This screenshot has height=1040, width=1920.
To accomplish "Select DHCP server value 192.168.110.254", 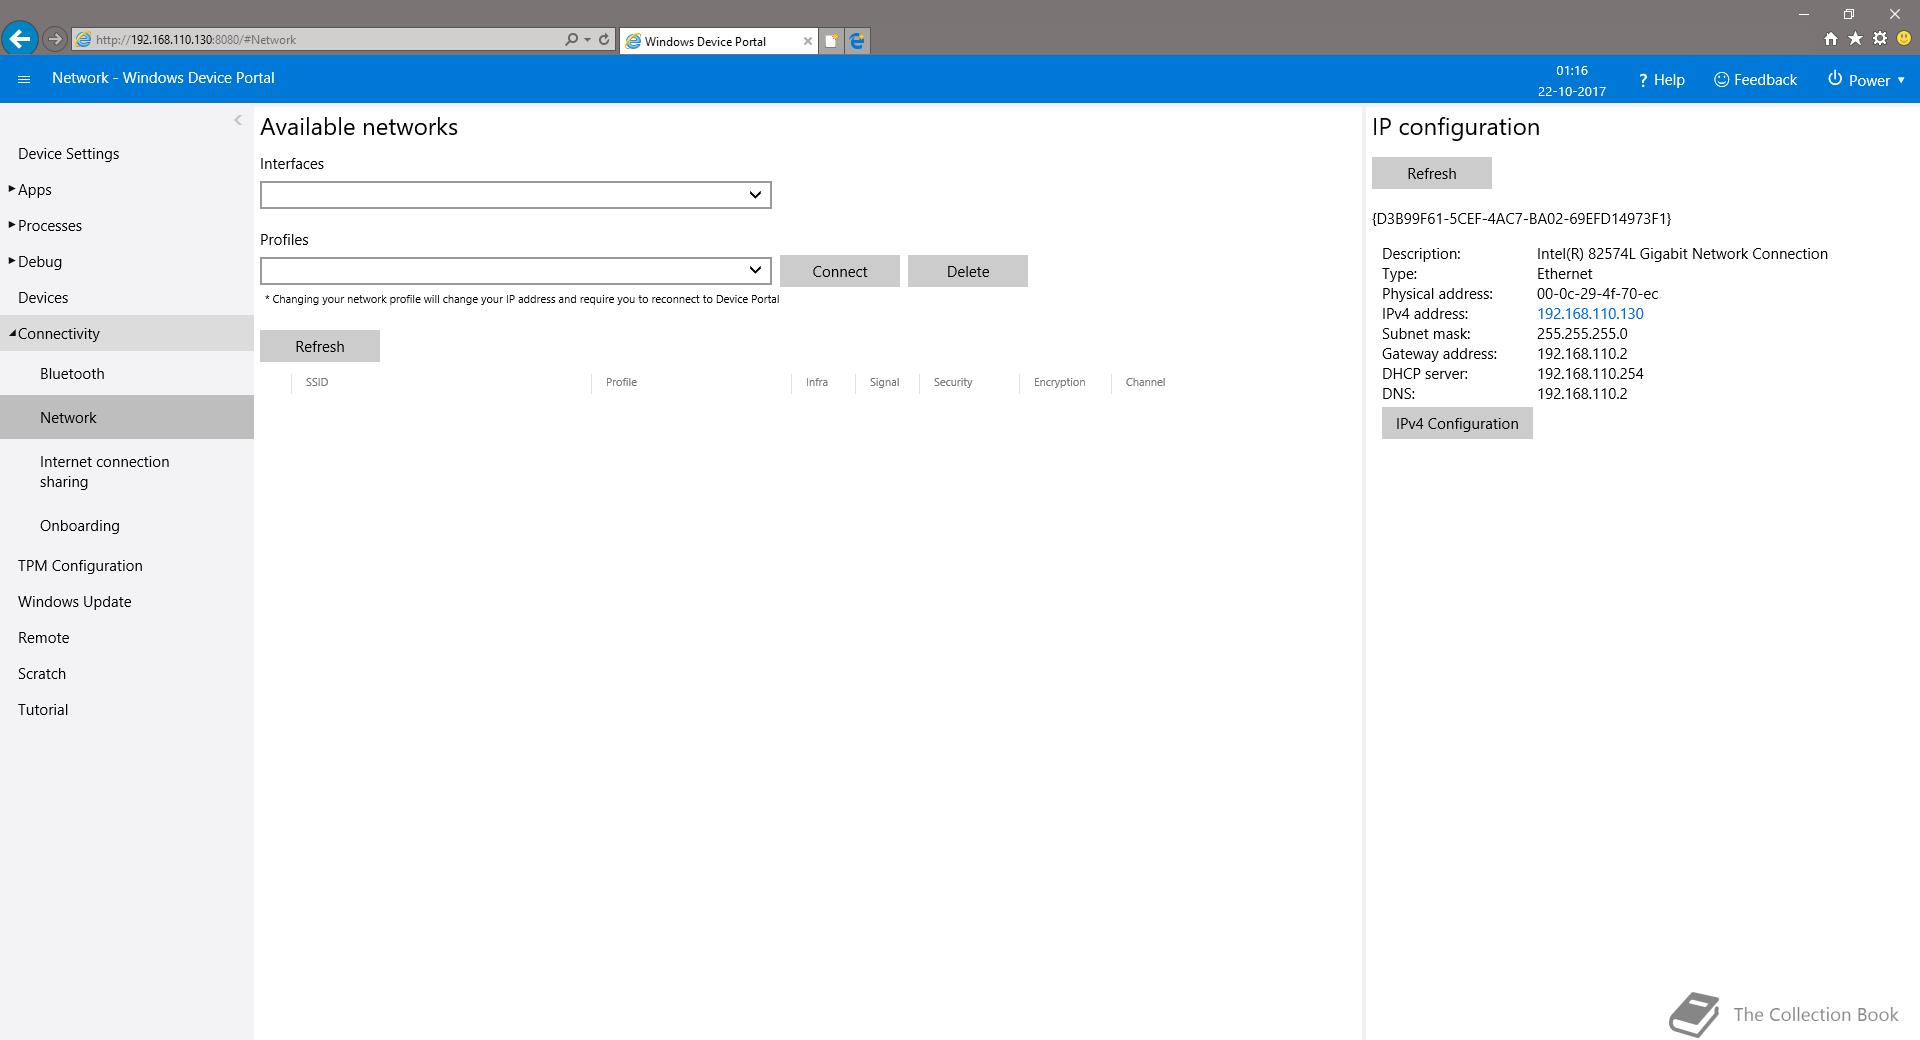I will [x=1590, y=374].
